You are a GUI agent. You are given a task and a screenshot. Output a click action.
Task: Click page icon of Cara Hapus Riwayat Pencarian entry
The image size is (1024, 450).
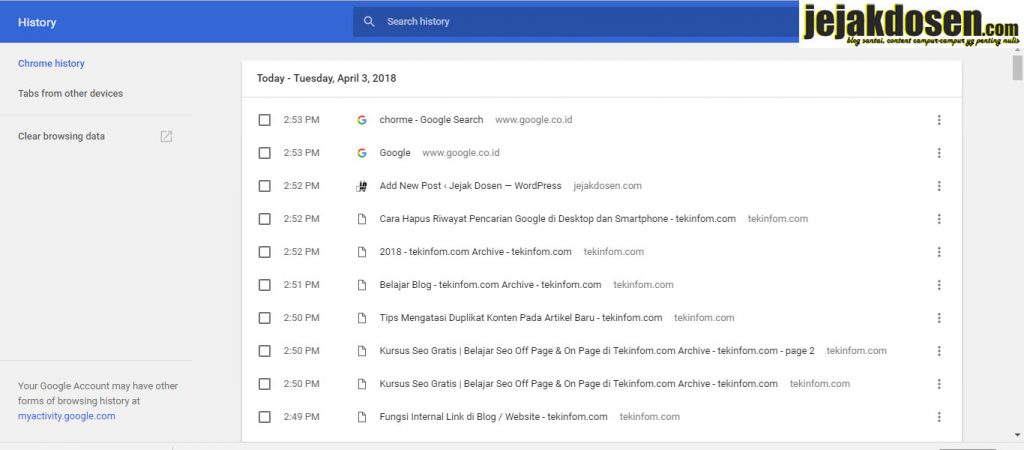coord(362,219)
